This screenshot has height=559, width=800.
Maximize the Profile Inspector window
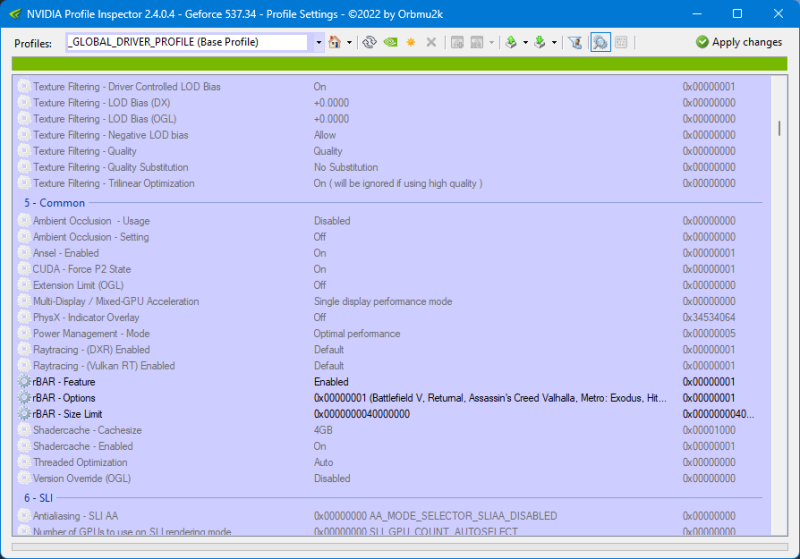coord(737,14)
